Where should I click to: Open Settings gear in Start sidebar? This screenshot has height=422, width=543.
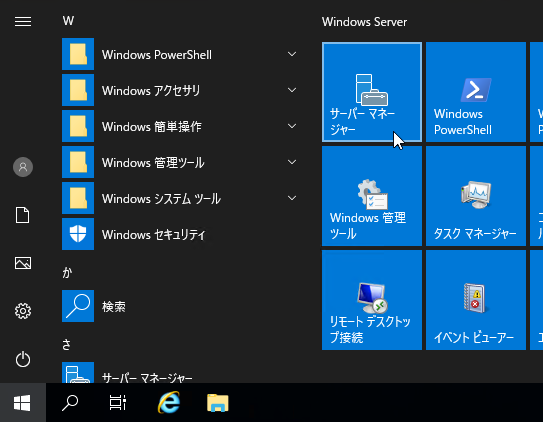(x=23, y=311)
